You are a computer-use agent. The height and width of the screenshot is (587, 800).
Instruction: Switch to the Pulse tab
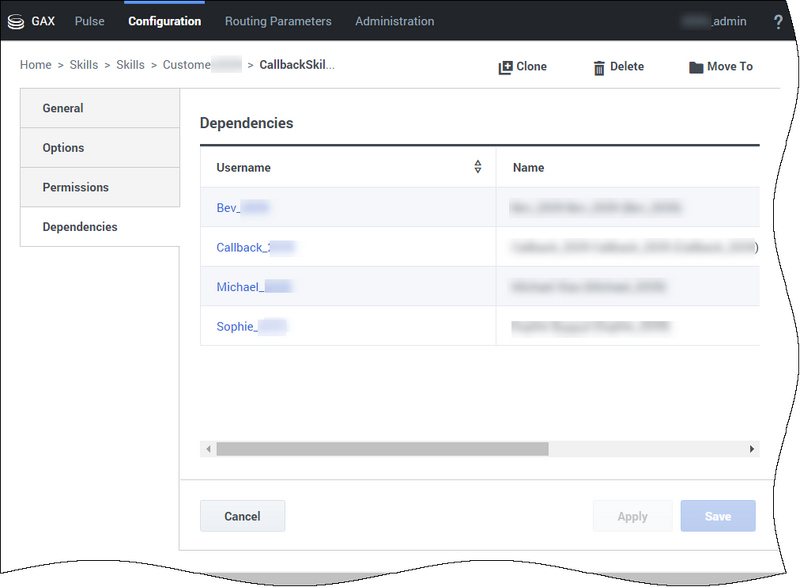pyautogui.click(x=89, y=21)
